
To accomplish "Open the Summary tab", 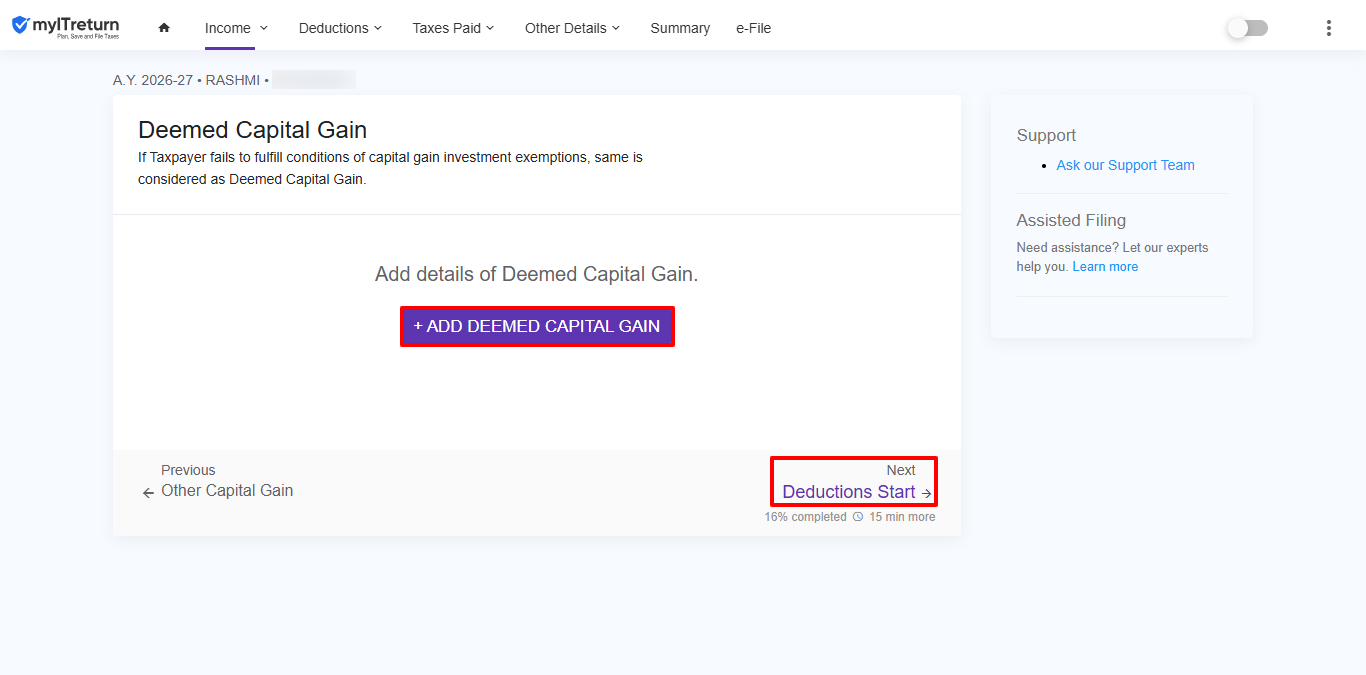I will point(680,28).
